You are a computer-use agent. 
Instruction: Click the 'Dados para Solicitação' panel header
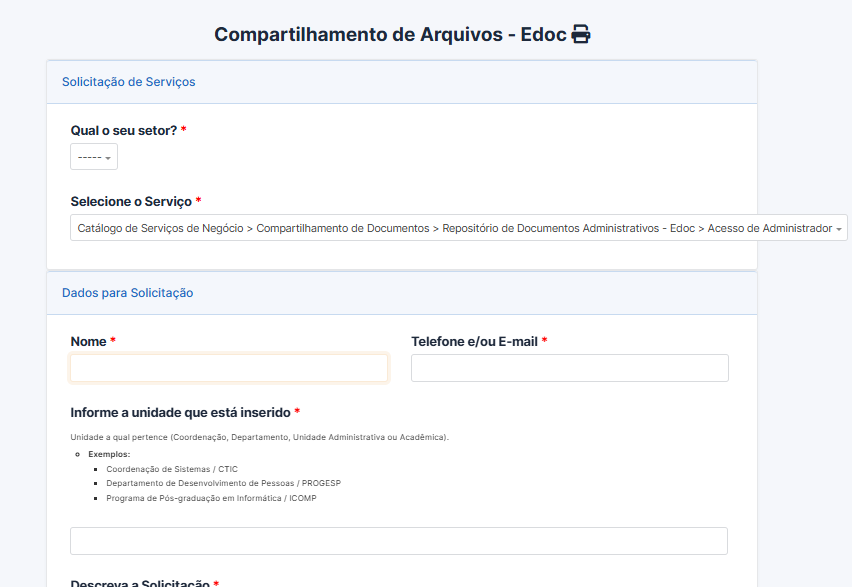(x=128, y=293)
